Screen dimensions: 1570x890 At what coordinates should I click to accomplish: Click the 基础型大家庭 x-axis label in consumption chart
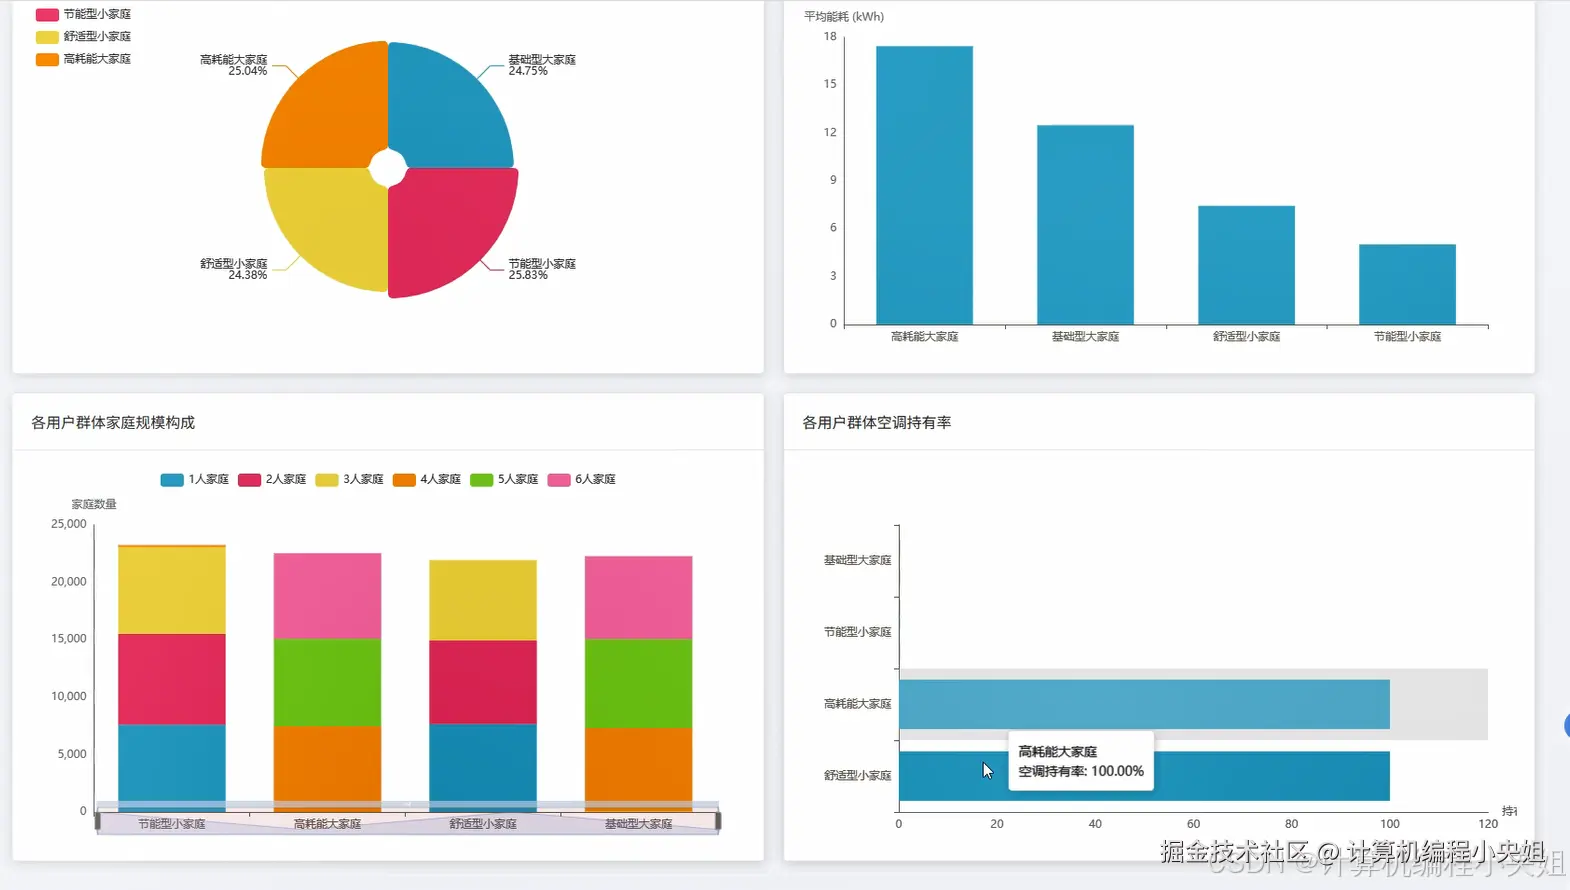1085,337
